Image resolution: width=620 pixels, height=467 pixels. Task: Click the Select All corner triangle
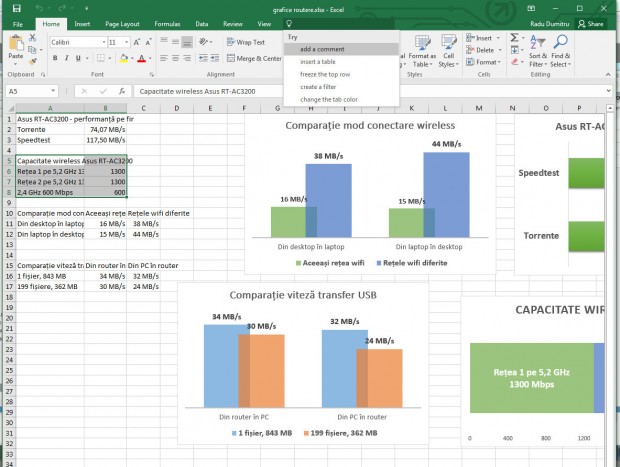tap(10, 108)
